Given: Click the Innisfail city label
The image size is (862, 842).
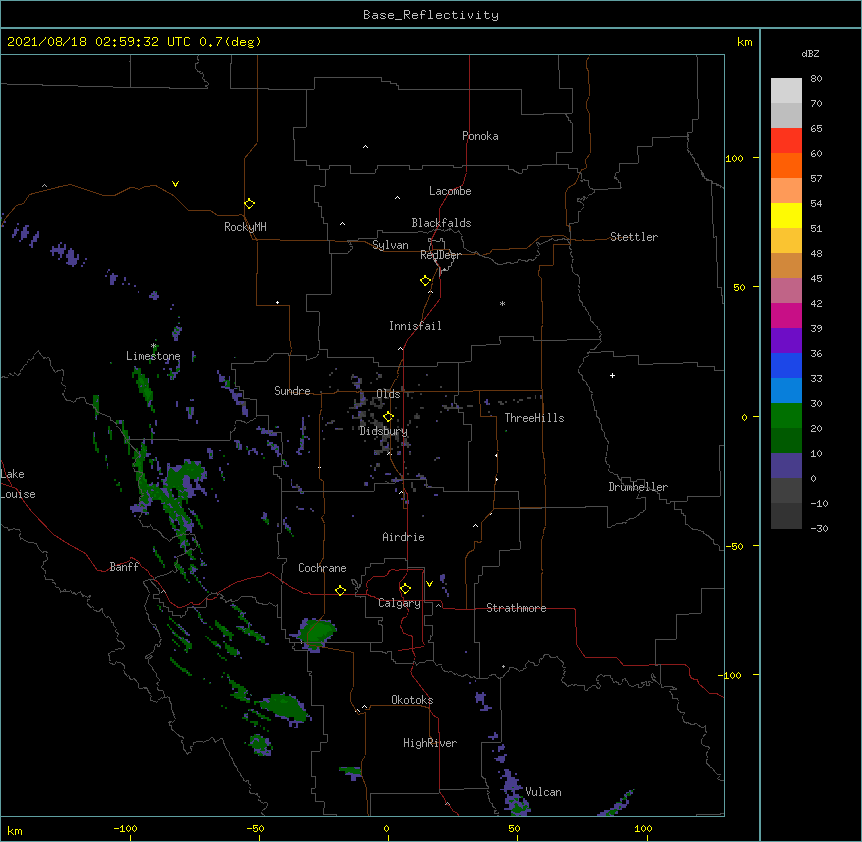Looking at the screenshot, I should coord(415,326).
